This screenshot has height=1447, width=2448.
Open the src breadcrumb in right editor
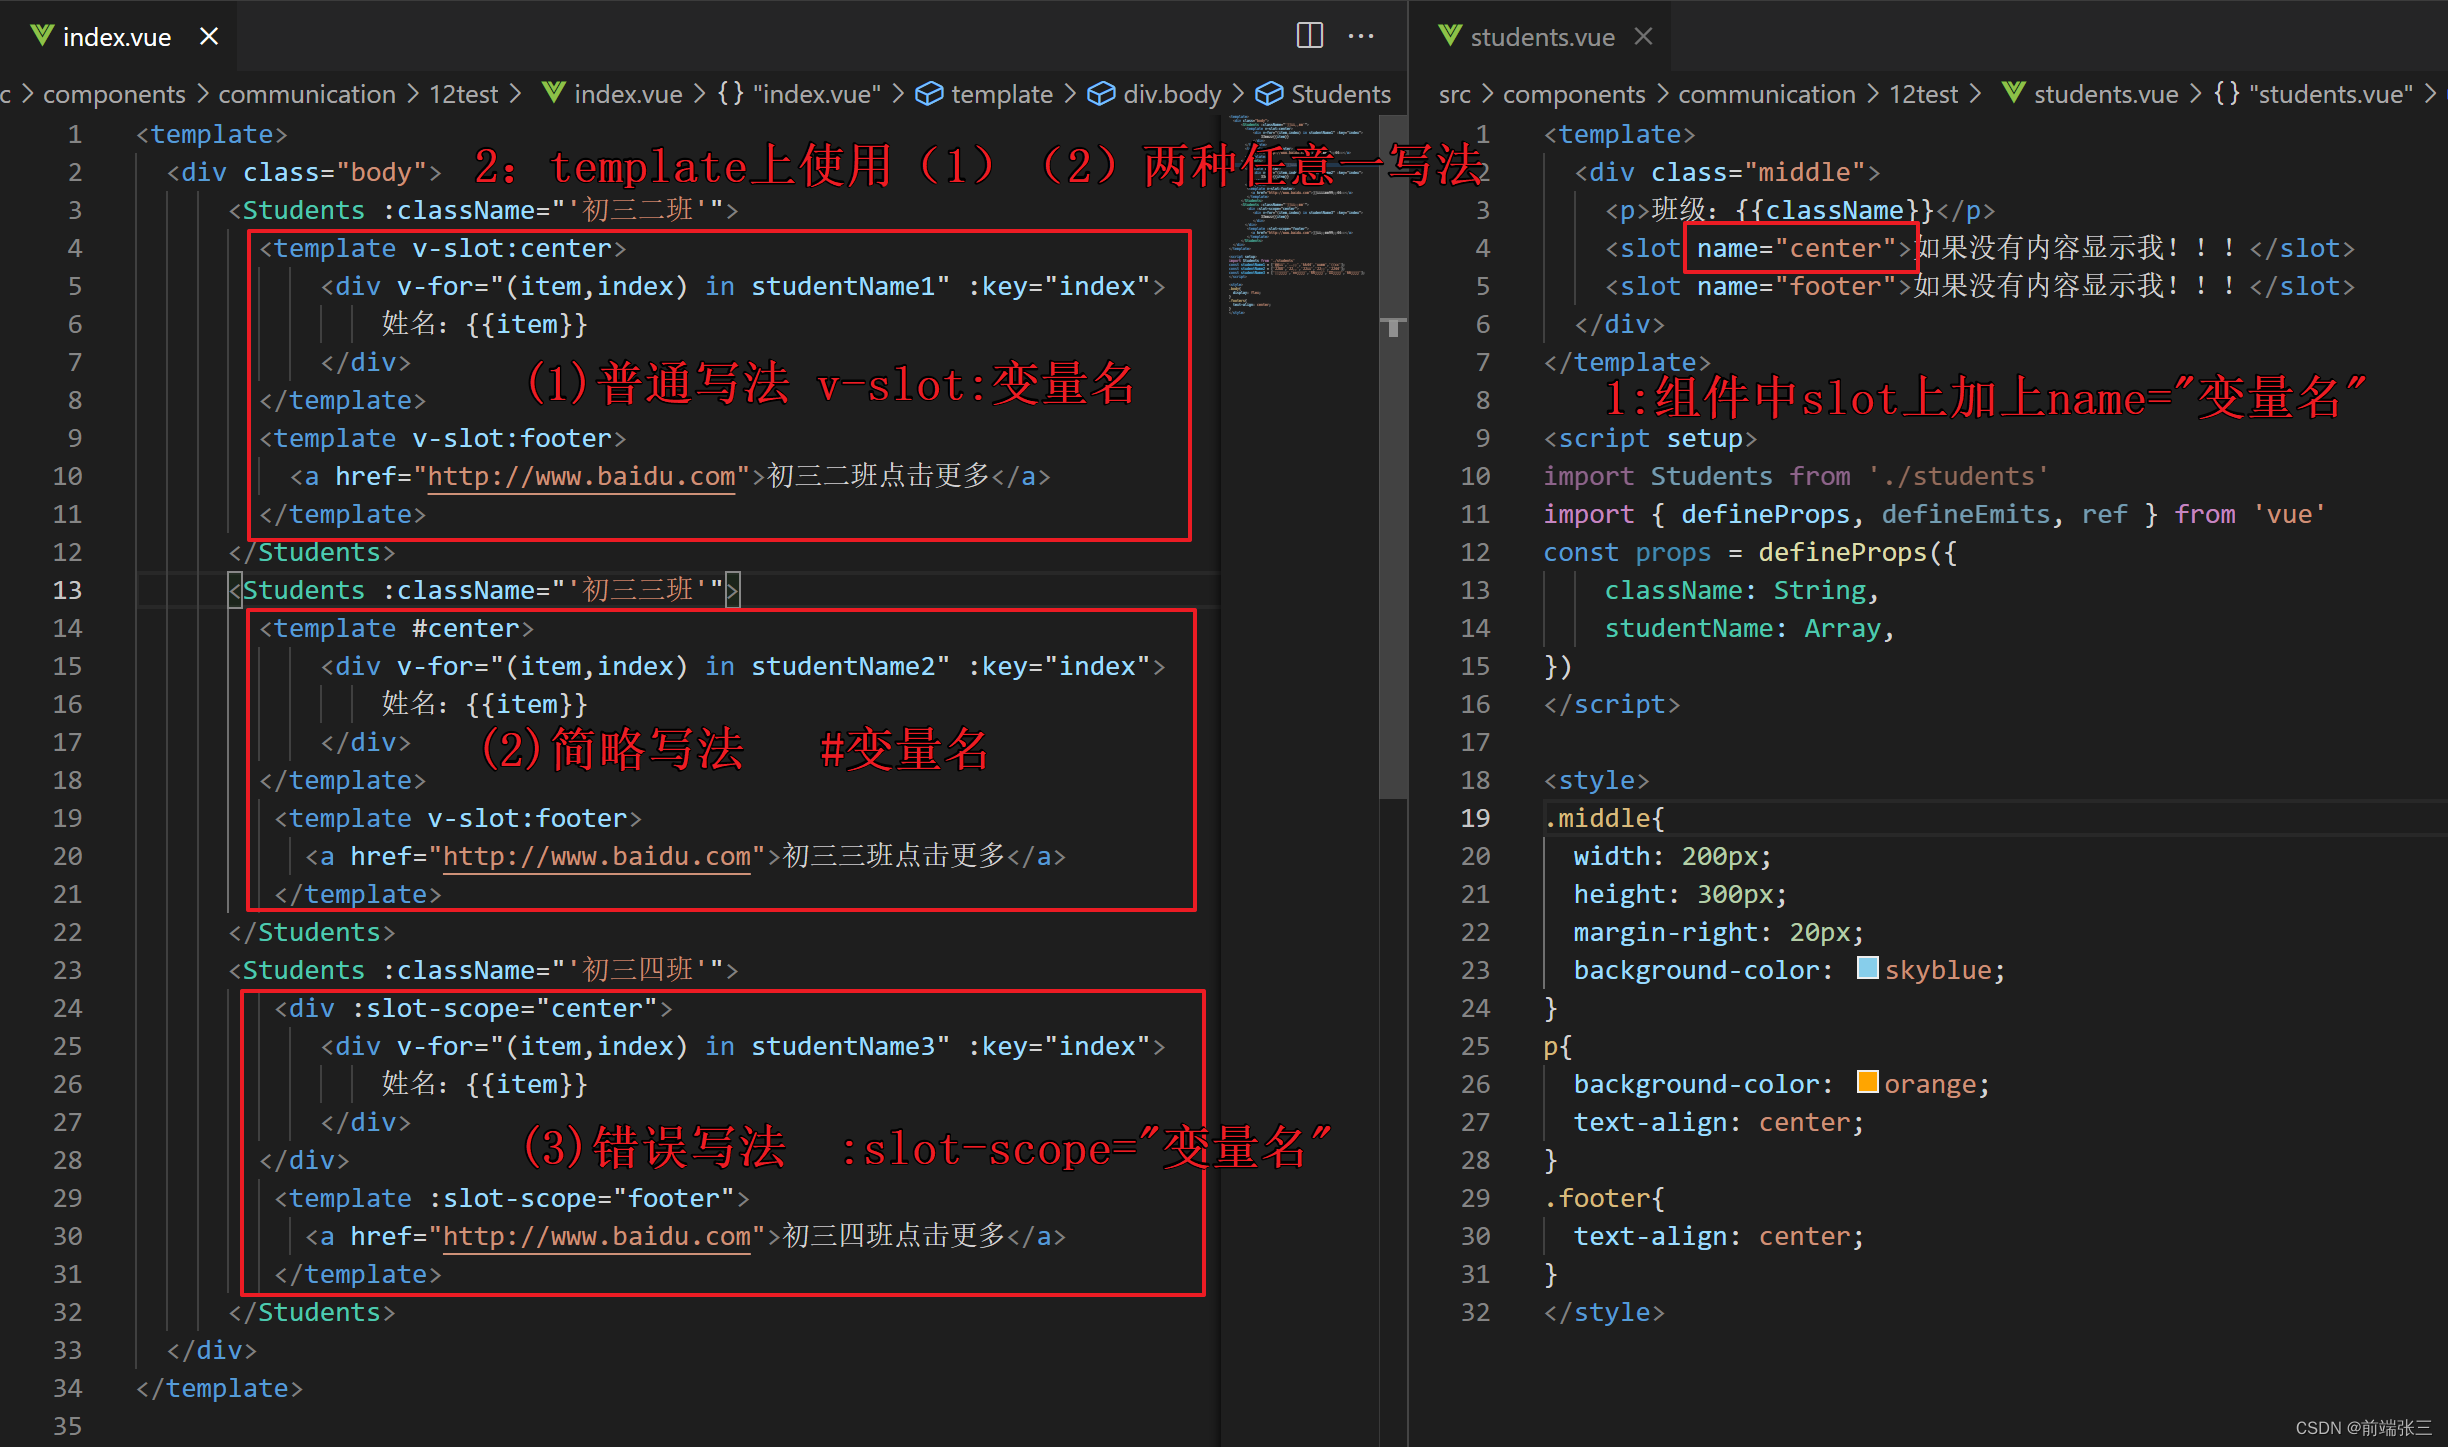(x=1454, y=94)
